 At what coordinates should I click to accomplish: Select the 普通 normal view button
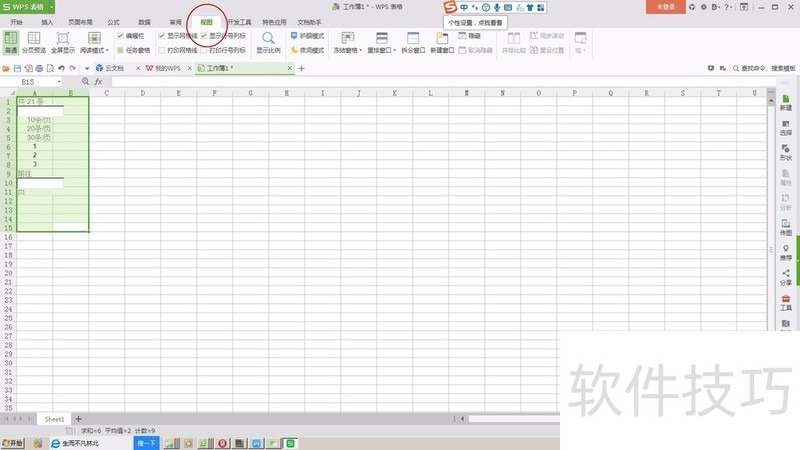click(11, 42)
